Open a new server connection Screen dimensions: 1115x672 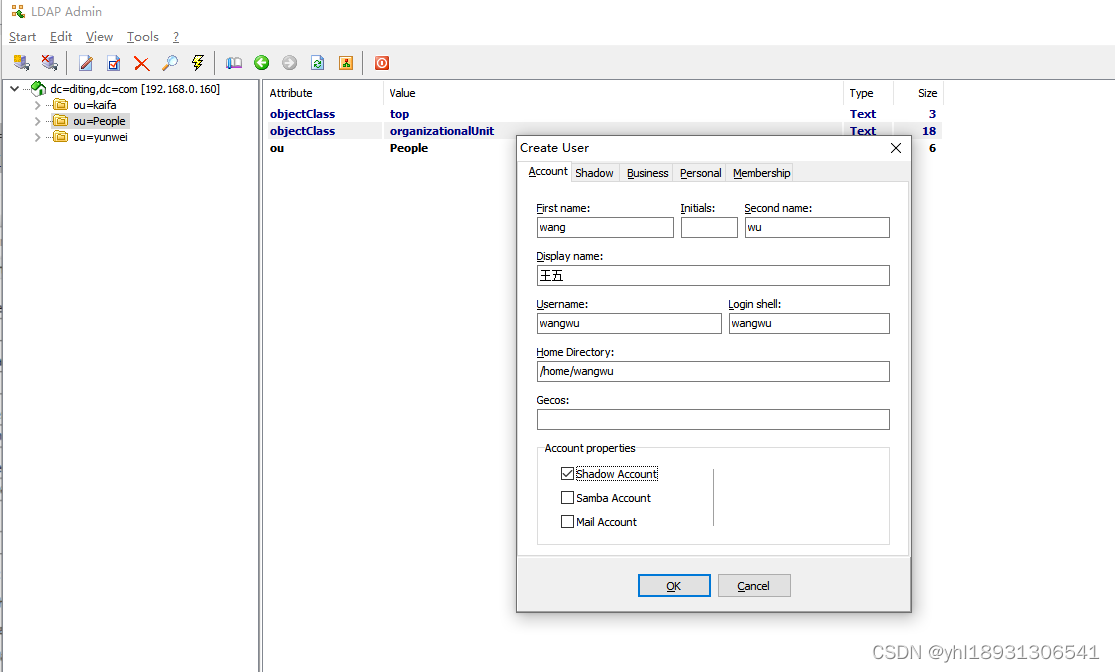(21, 62)
